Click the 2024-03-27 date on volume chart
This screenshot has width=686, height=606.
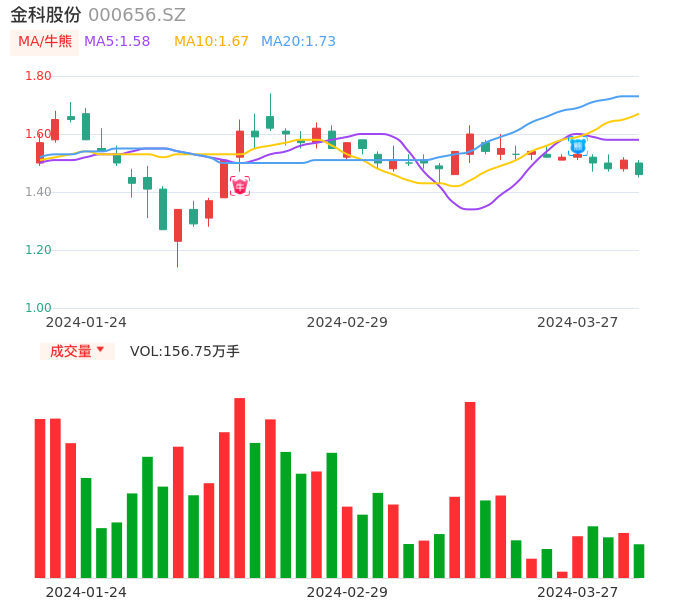pyautogui.click(x=578, y=592)
